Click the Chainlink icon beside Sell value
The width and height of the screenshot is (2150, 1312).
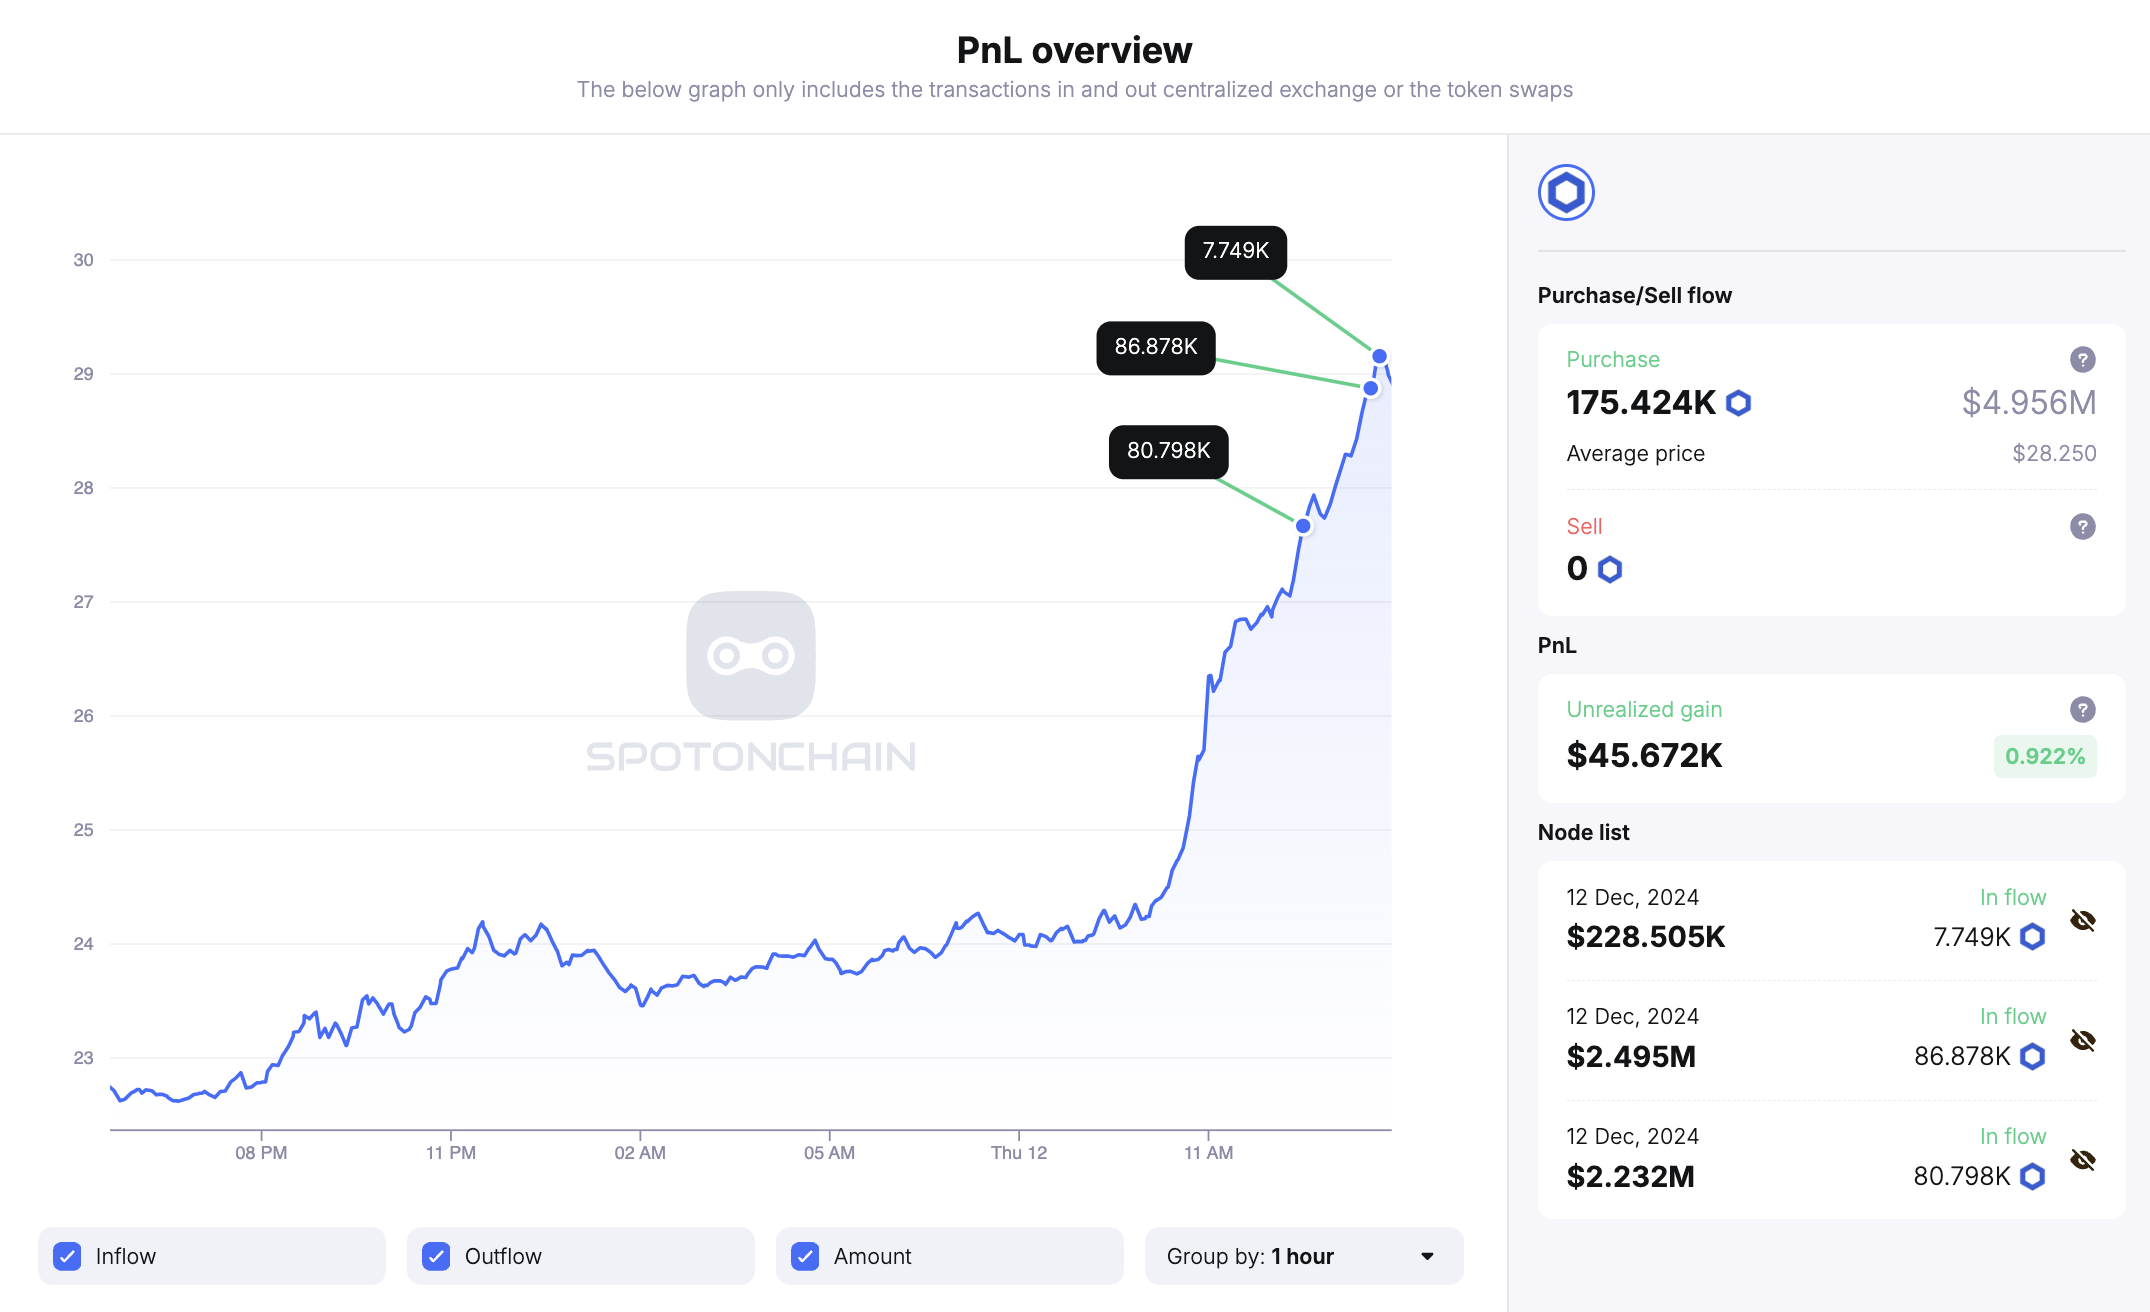1609,569
